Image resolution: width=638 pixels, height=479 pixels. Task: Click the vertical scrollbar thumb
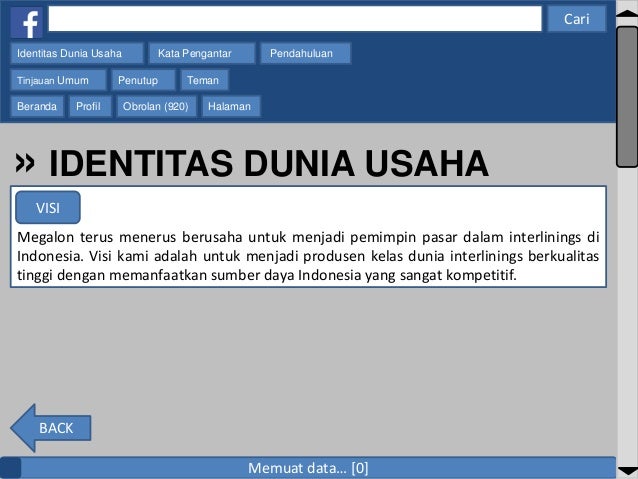click(627, 96)
